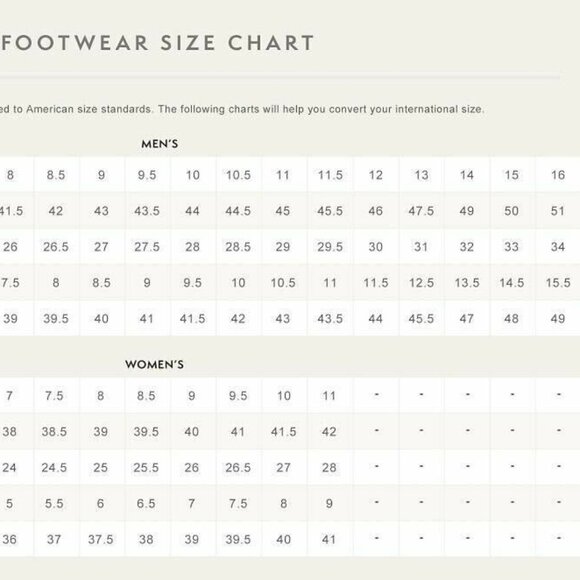
Task: Click the men's size 16 cell
Action: click(558, 175)
